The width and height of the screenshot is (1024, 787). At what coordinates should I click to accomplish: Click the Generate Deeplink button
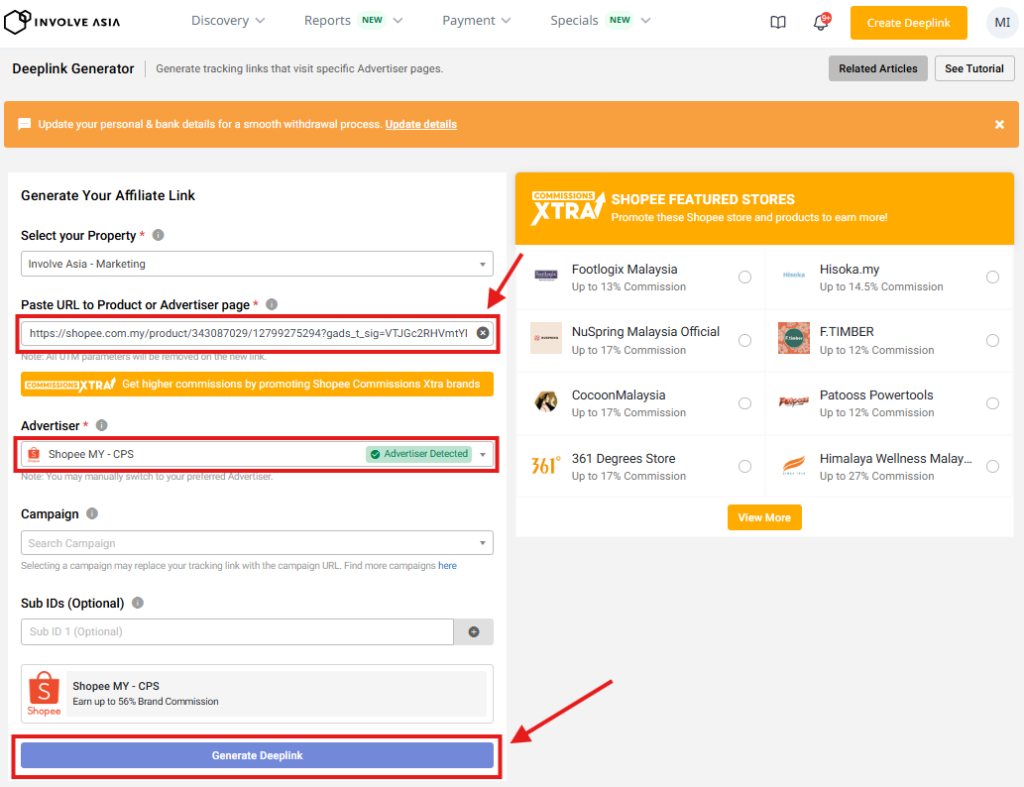257,756
